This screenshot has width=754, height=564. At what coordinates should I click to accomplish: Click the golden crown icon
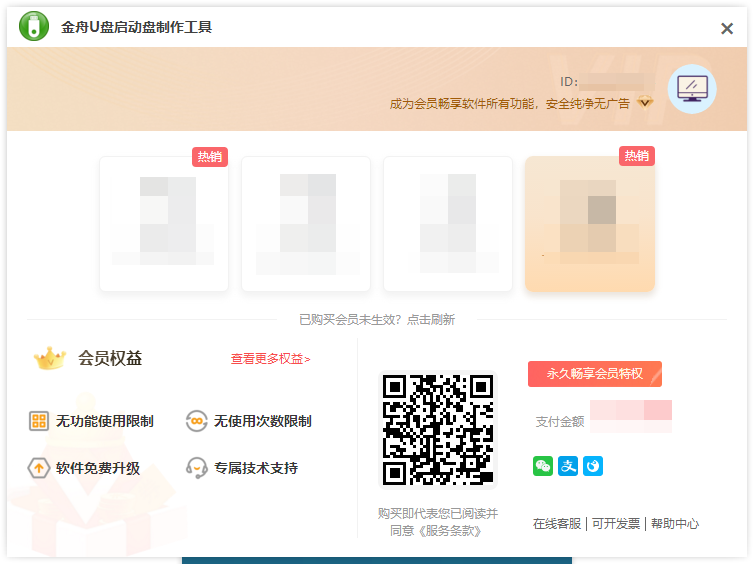pyautogui.click(x=50, y=358)
